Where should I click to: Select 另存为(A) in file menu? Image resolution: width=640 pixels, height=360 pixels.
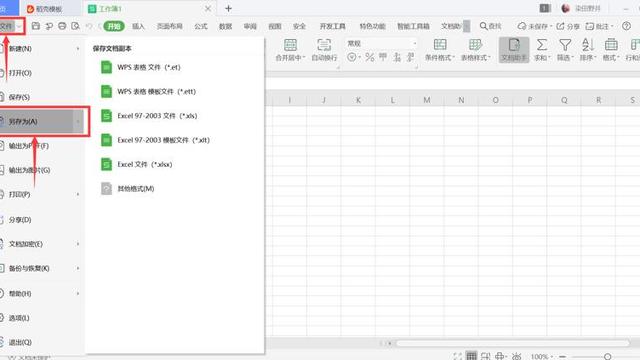click(x=41, y=121)
